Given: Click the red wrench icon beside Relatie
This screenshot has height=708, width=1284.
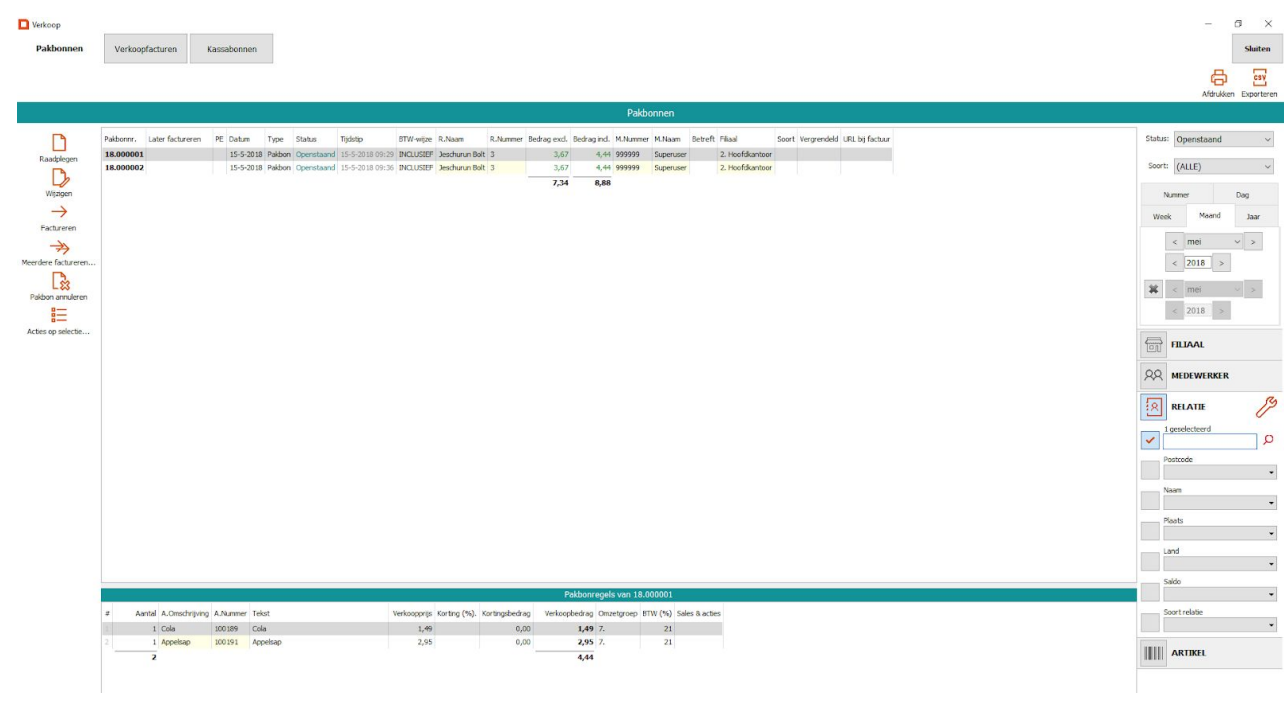Looking at the screenshot, I should [x=1265, y=406].
